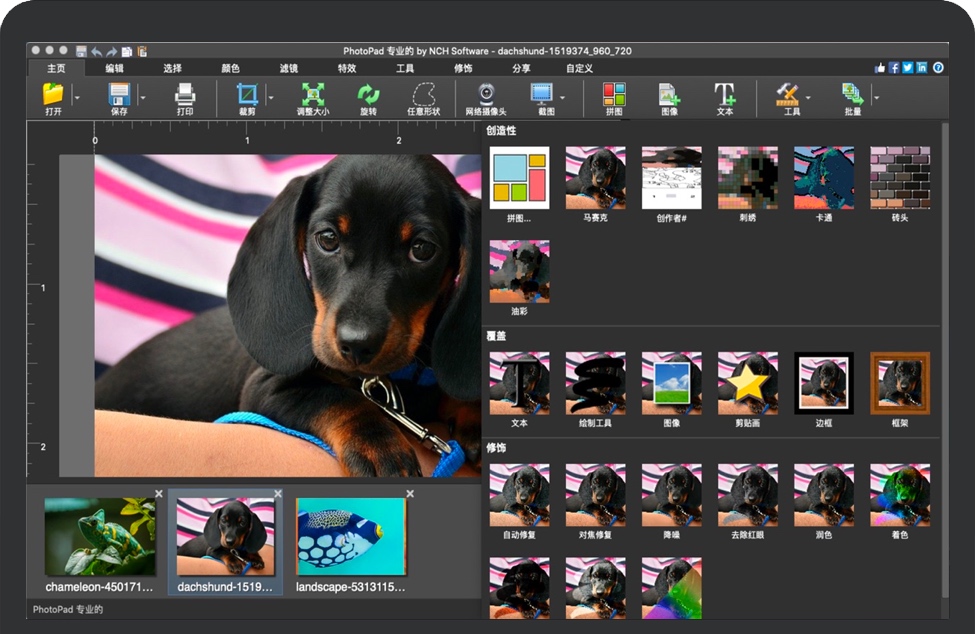This screenshot has width=975, height=634.
Task: Click the 文本 (Text) toolbar icon
Action: (x=724, y=95)
